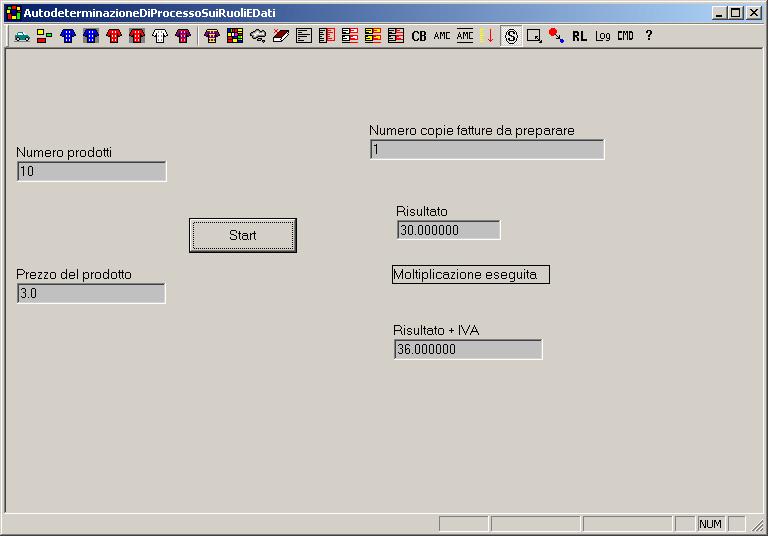
Task: Click the window with arrow icon
Action: (x=534, y=36)
